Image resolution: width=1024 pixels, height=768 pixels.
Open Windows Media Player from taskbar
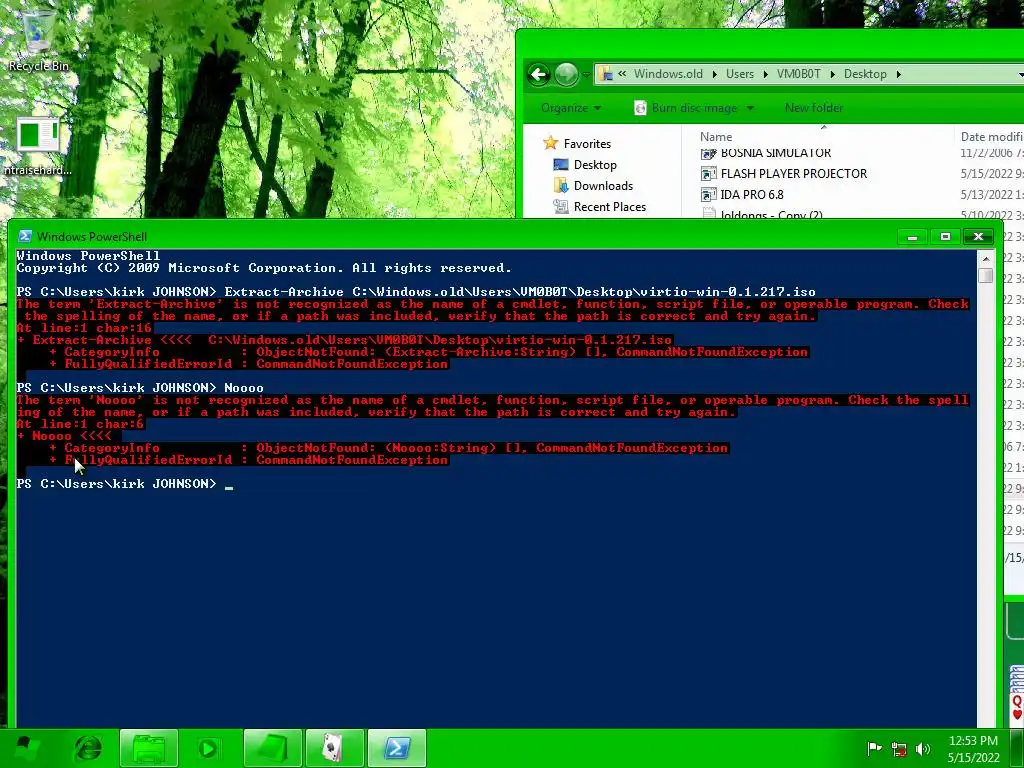[208, 748]
